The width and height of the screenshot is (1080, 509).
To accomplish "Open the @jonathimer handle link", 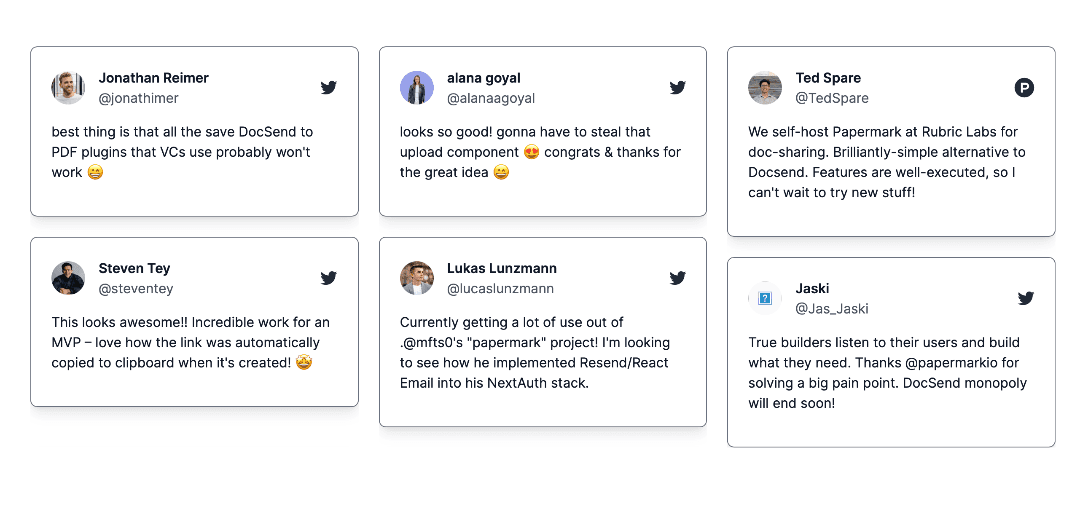I will click(x=139, y=99).
